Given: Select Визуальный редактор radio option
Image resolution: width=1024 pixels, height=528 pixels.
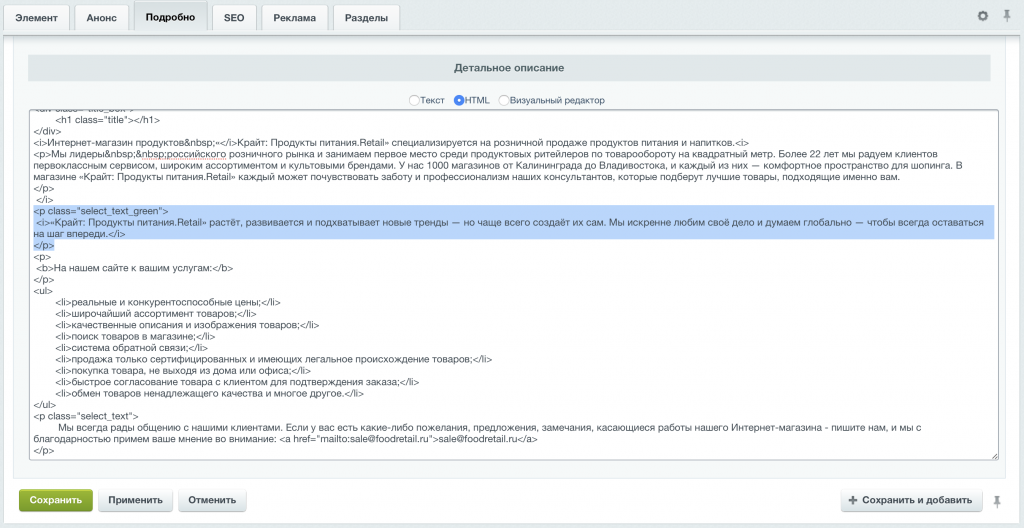Looking at the screenshot, I should tap(504, 101).
